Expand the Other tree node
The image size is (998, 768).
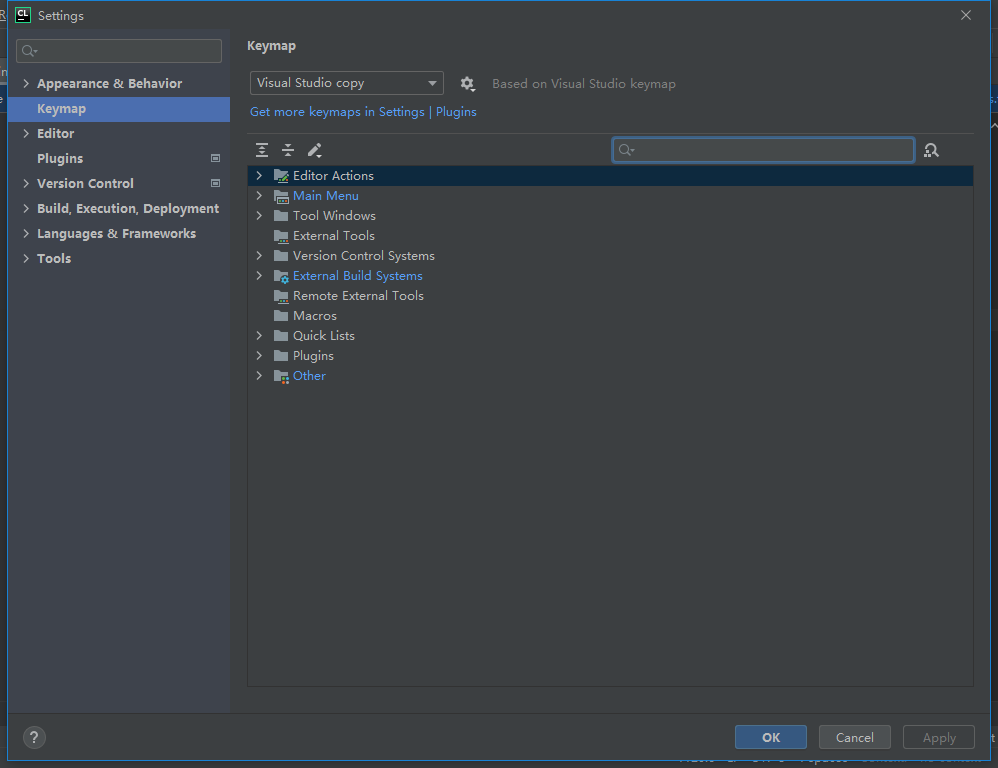coord(259,376)
